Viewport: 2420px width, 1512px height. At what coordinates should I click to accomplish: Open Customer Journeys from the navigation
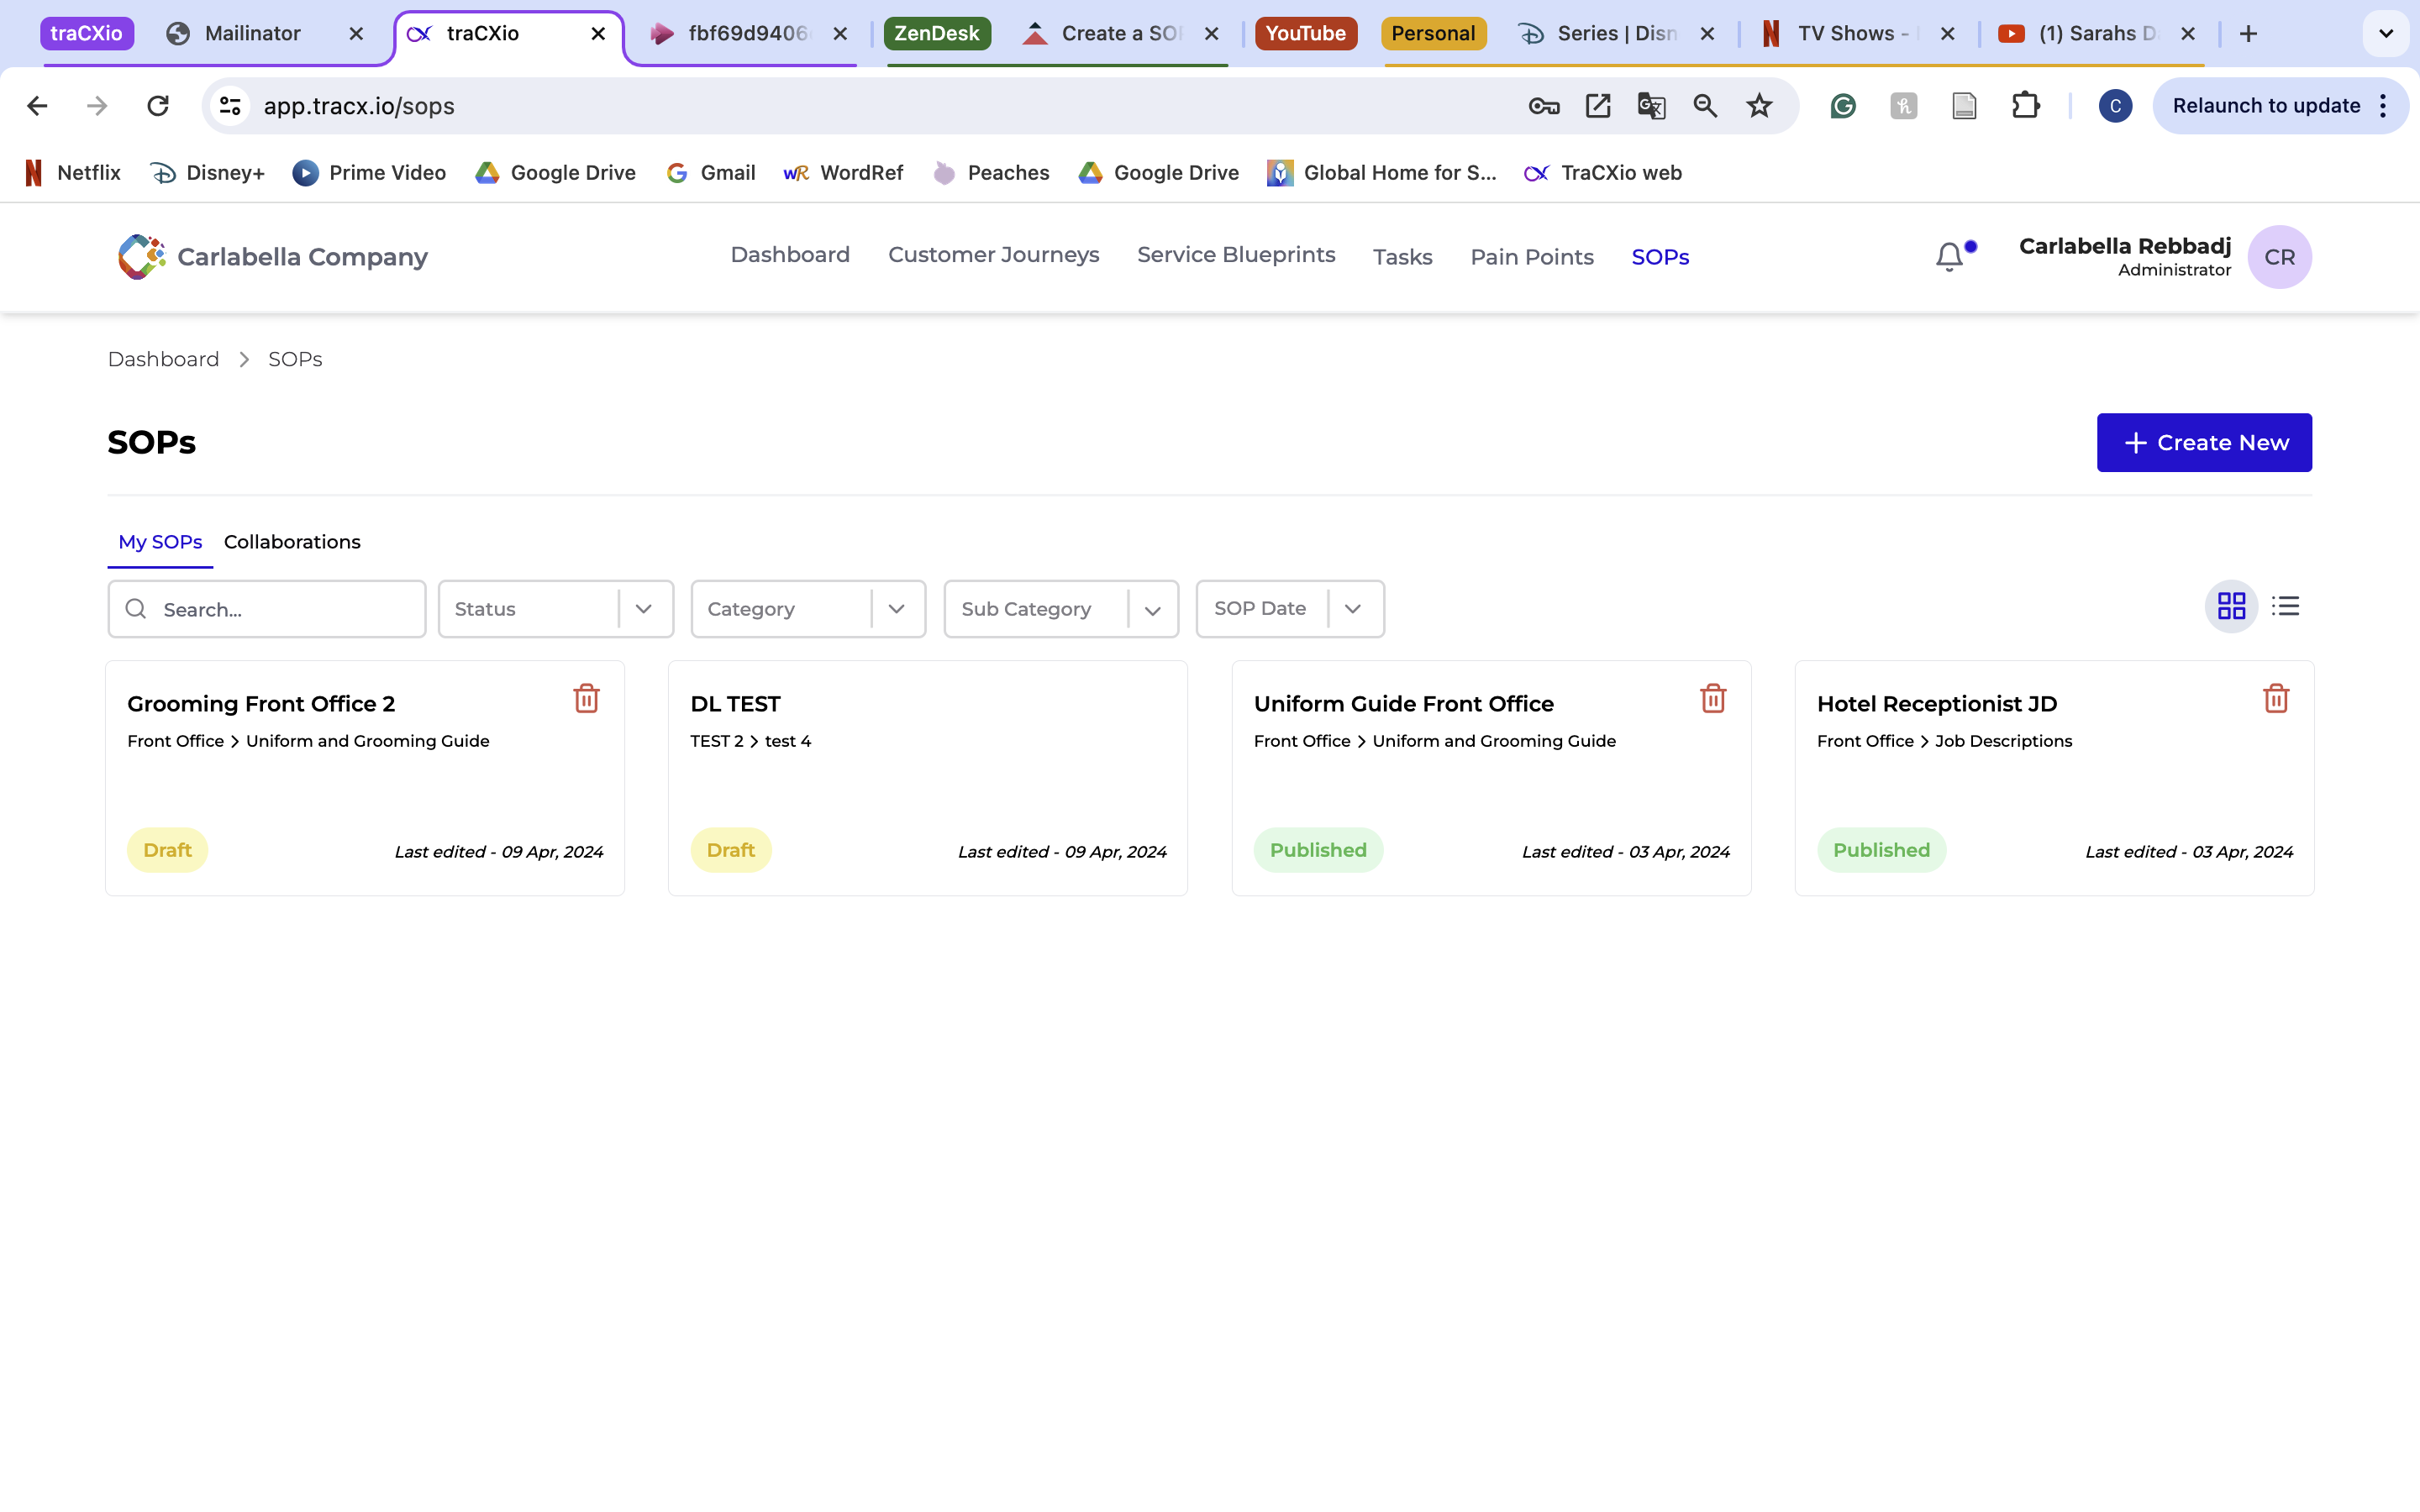tap(993, 255)
